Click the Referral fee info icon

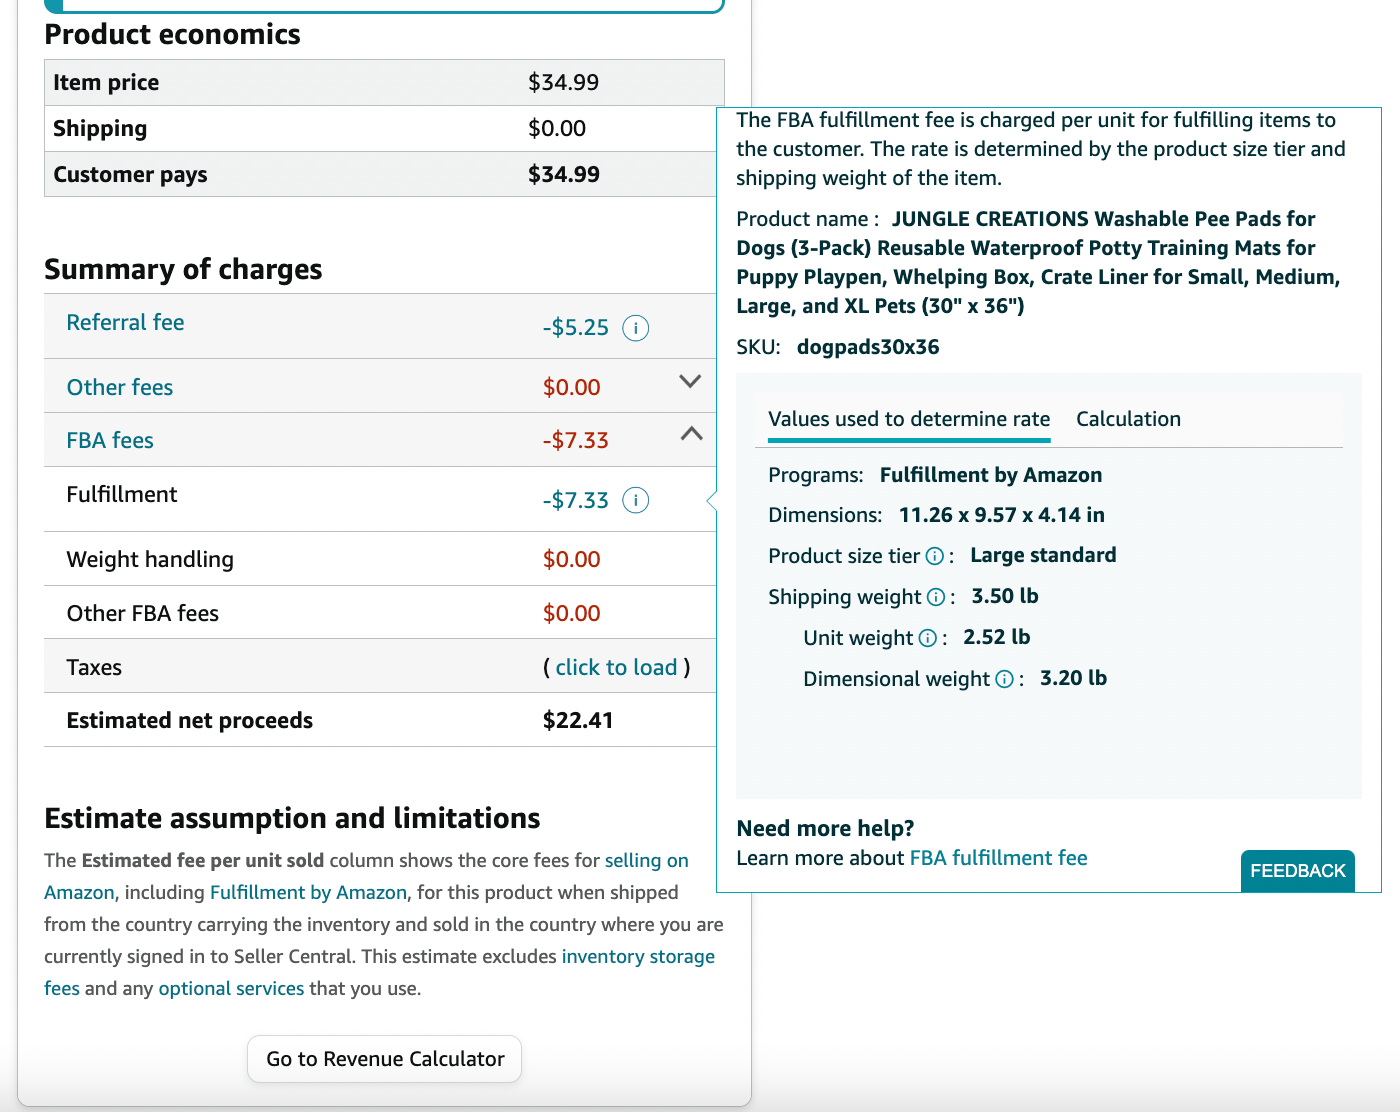(636, 328)
